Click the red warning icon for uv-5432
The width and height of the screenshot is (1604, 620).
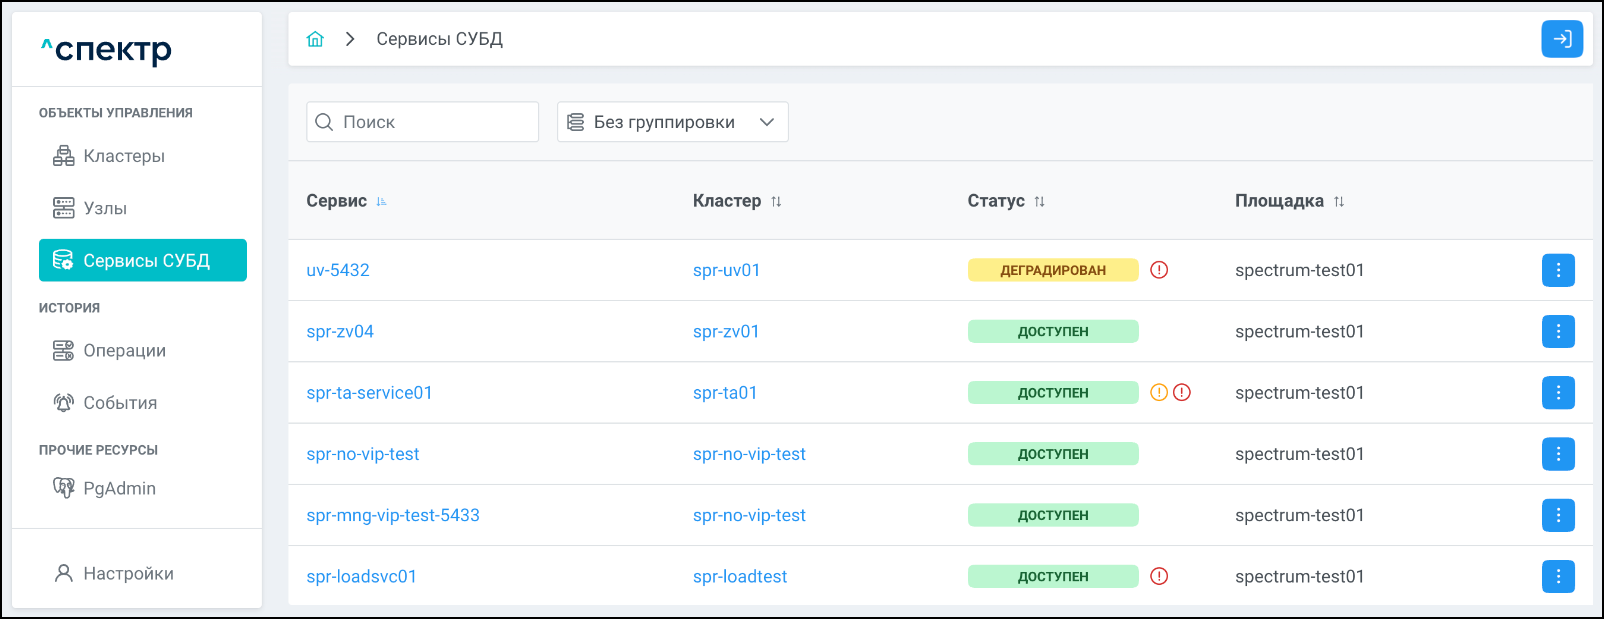click(x=1159, y=270)
